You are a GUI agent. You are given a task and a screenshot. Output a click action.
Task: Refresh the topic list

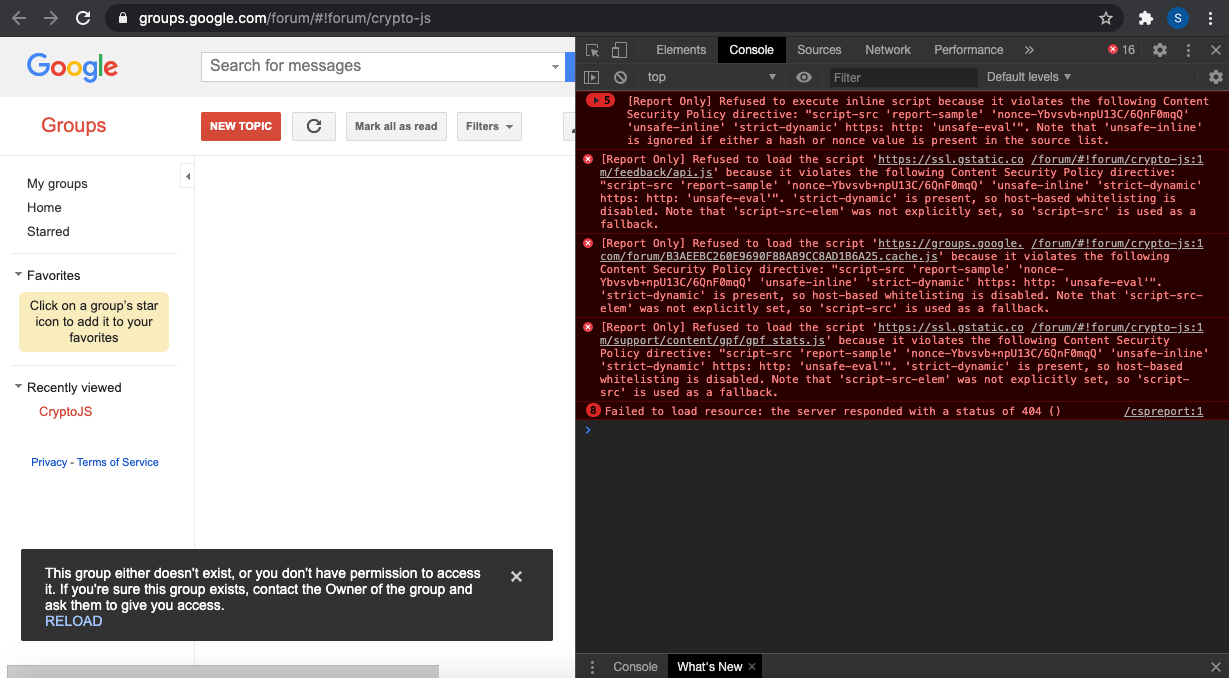click(x=314, y=126)
